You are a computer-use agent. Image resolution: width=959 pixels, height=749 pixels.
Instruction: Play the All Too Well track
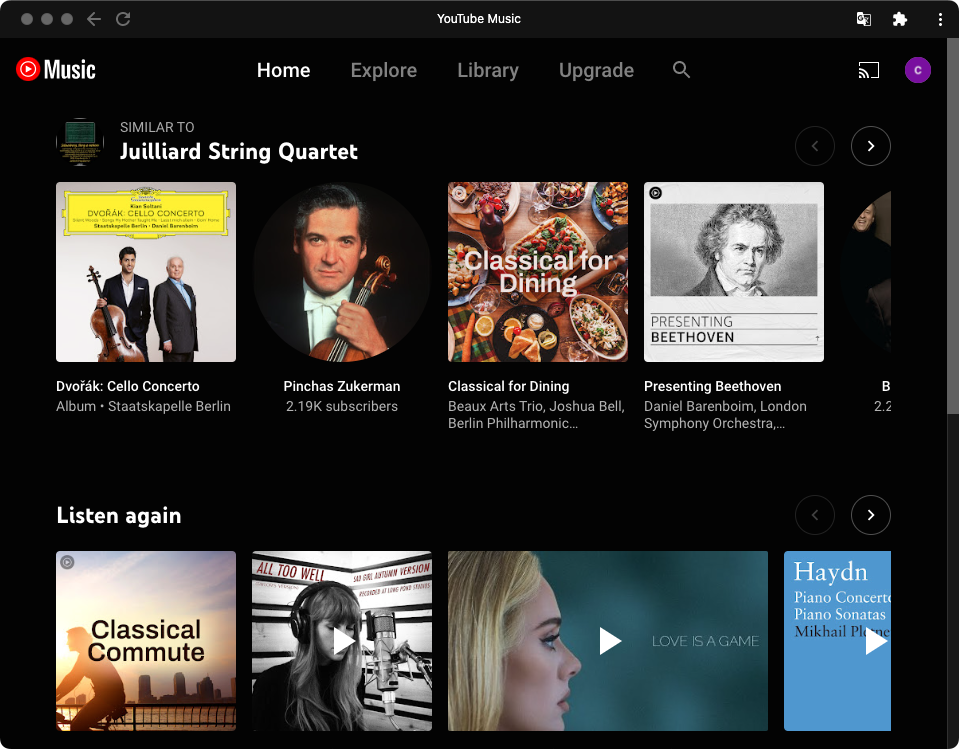point(342,641)
